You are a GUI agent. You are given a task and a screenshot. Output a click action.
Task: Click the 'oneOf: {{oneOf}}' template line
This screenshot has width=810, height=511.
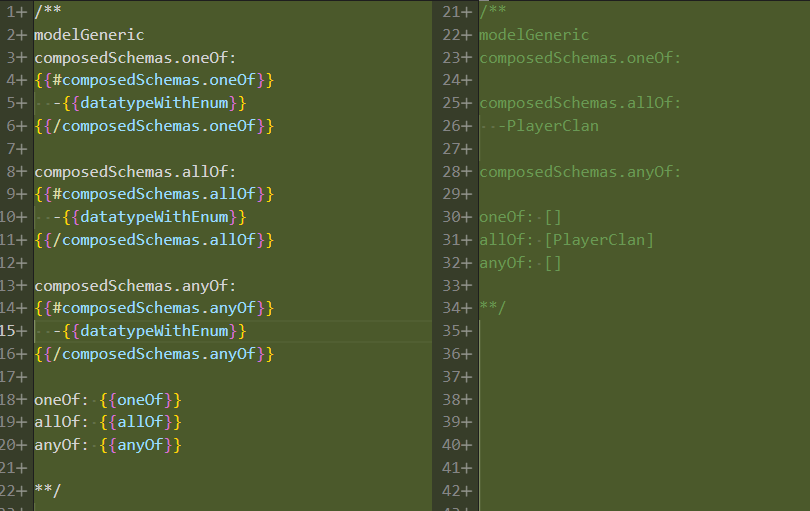point(108,400)
